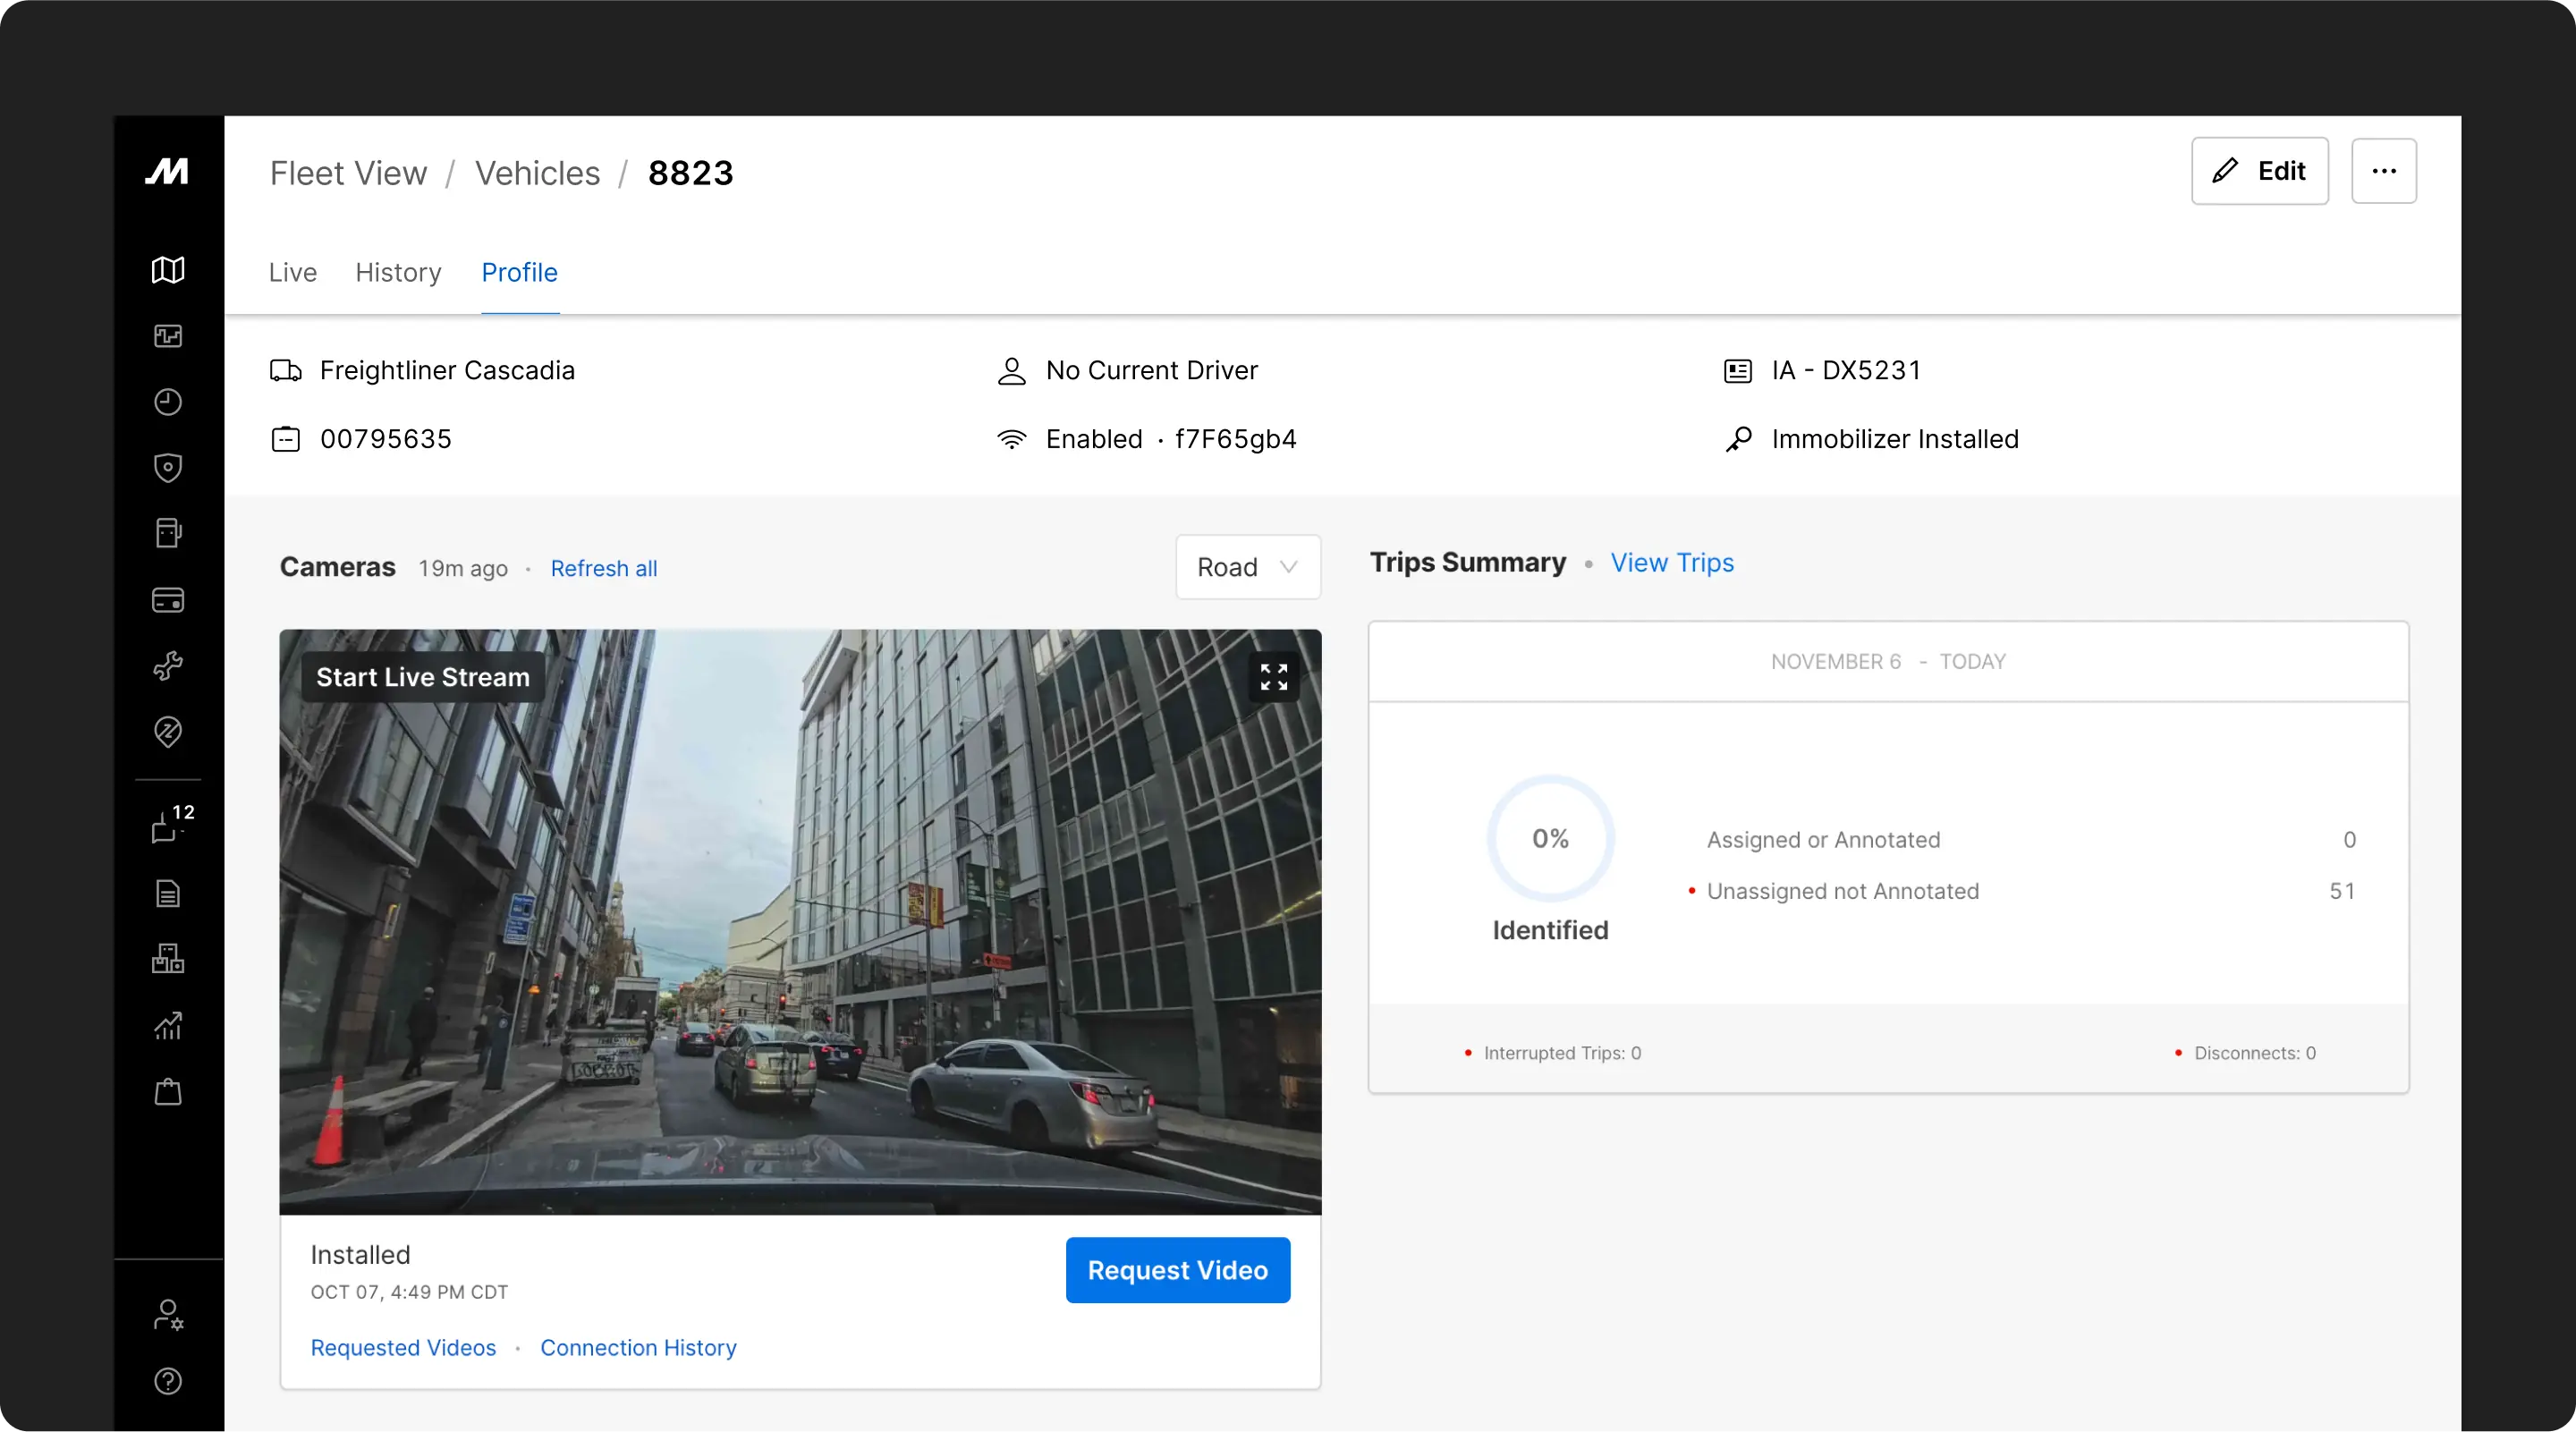Viewport: 2576px width, 1432px height.
Task: Open the map icon in sidebar
Action: (x=168, y=270)
